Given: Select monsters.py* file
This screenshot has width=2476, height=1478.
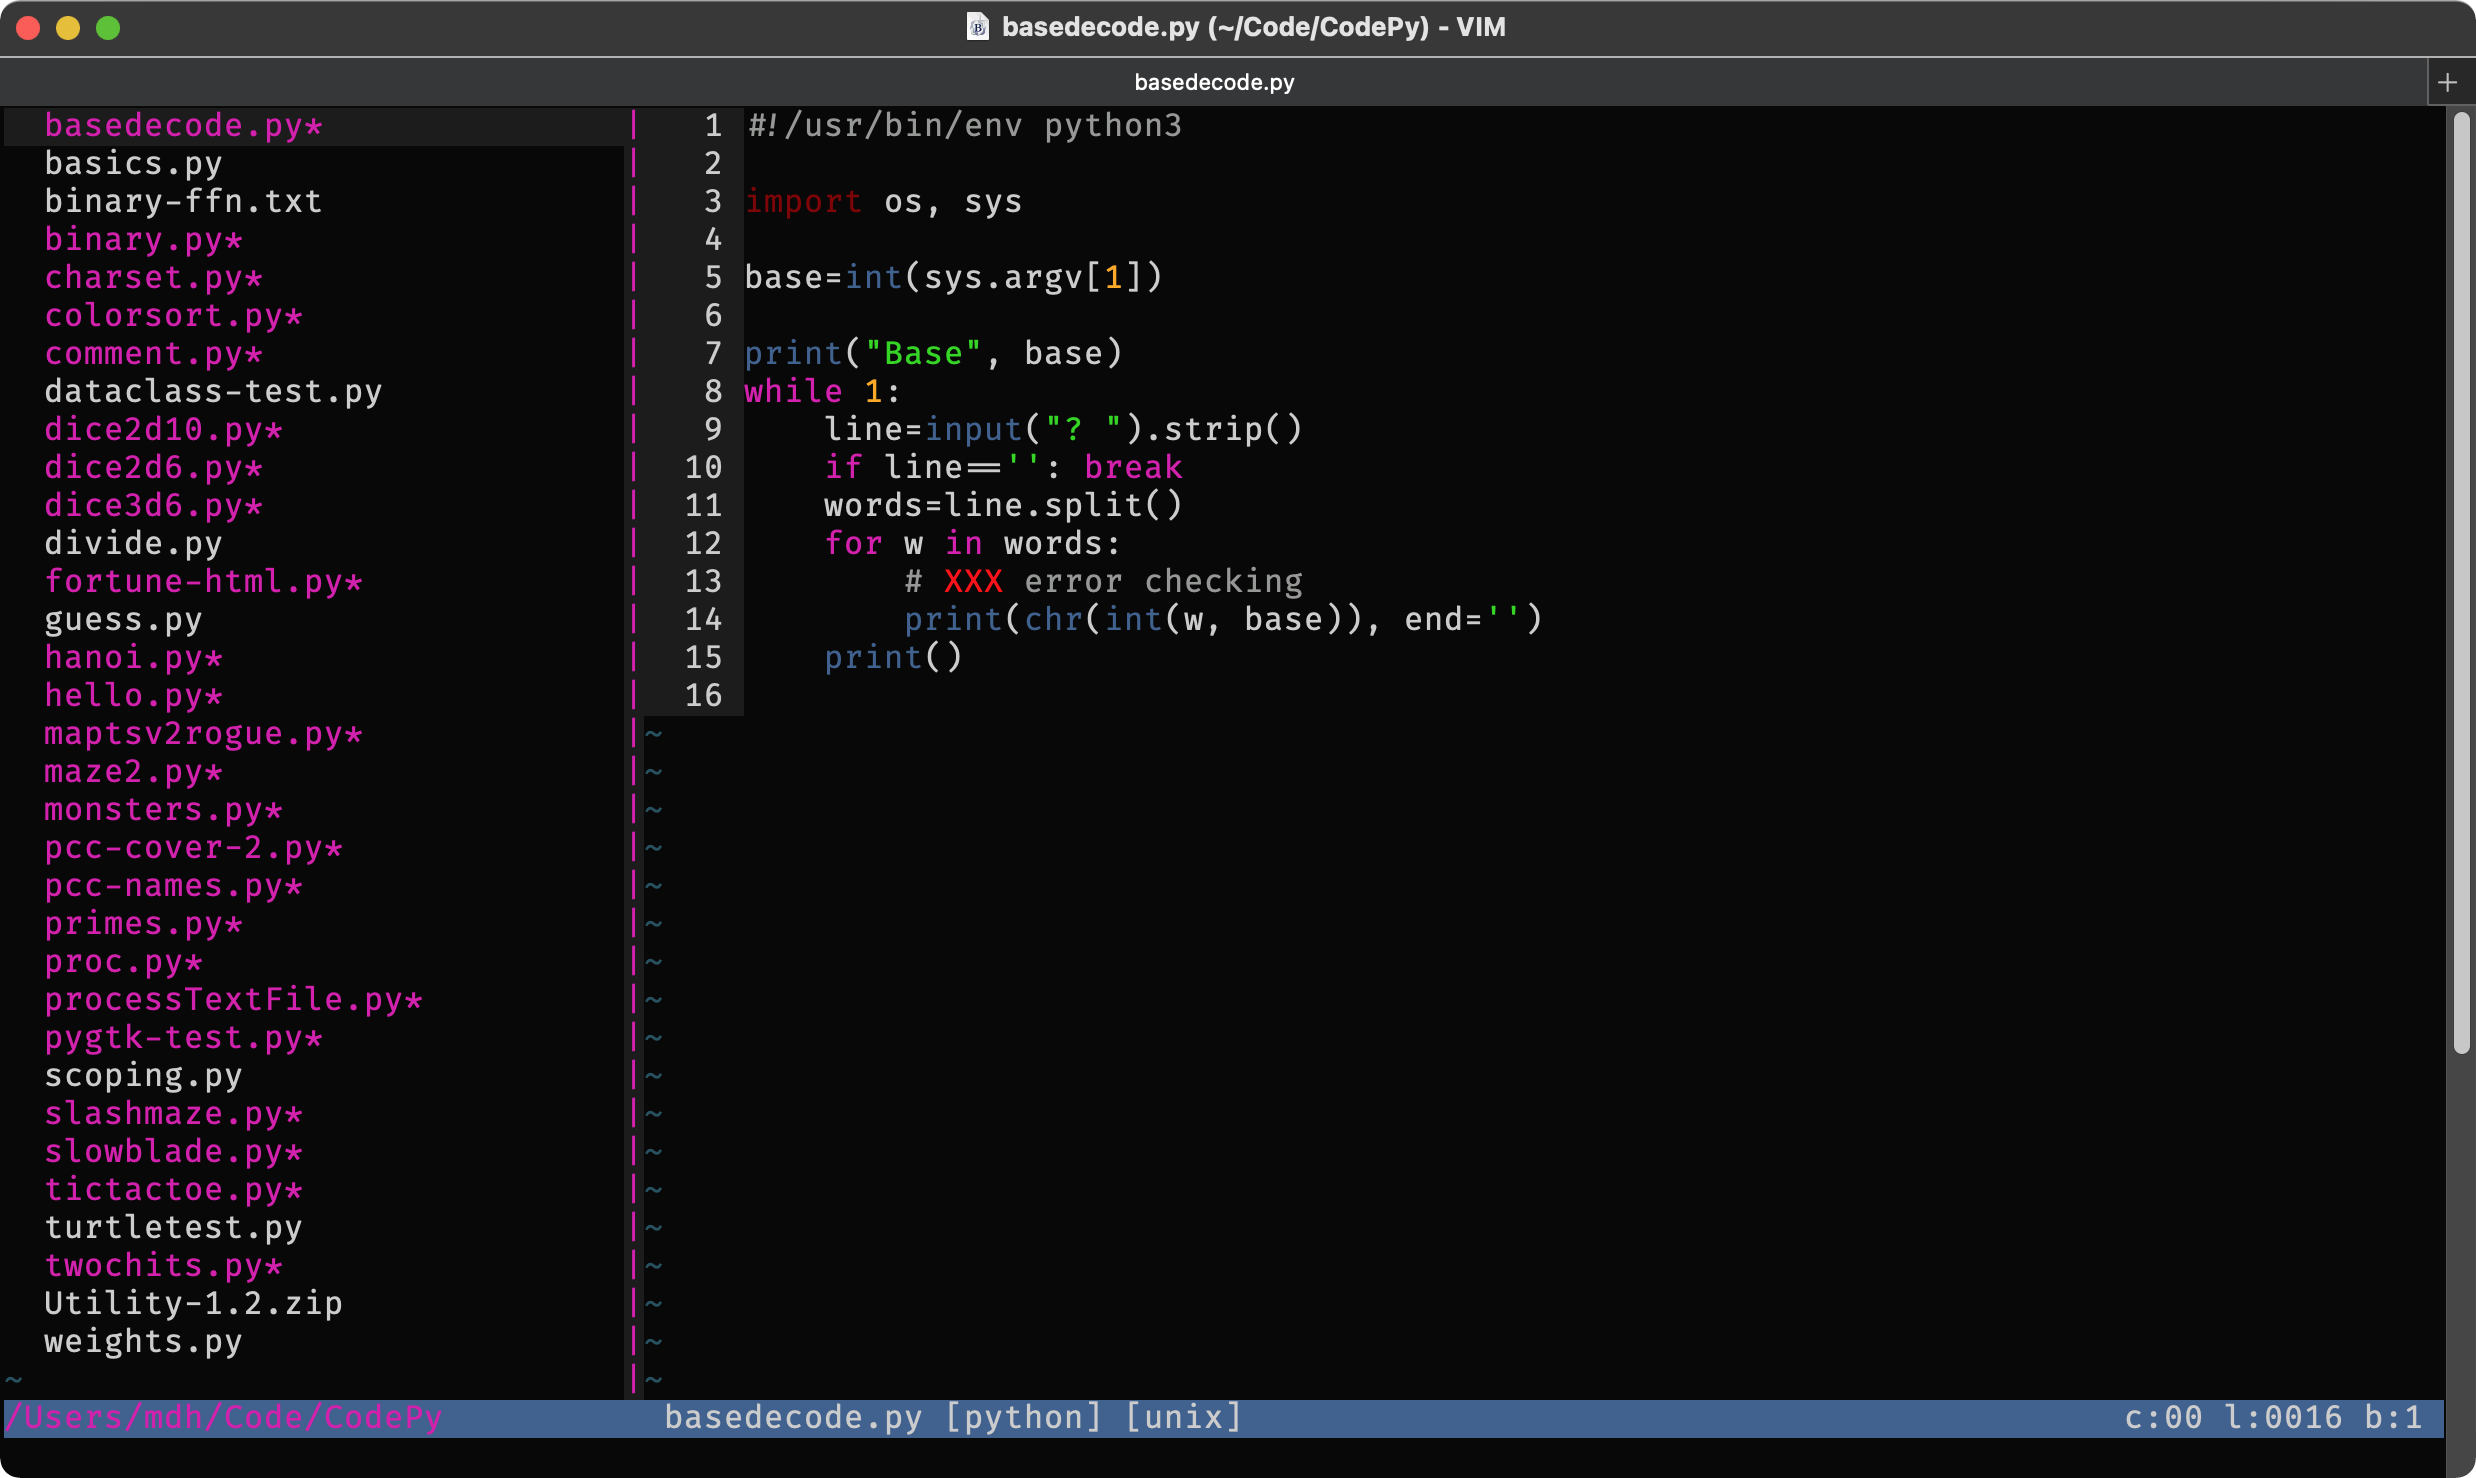Looking at the screenshot, I should pos(163,809).
